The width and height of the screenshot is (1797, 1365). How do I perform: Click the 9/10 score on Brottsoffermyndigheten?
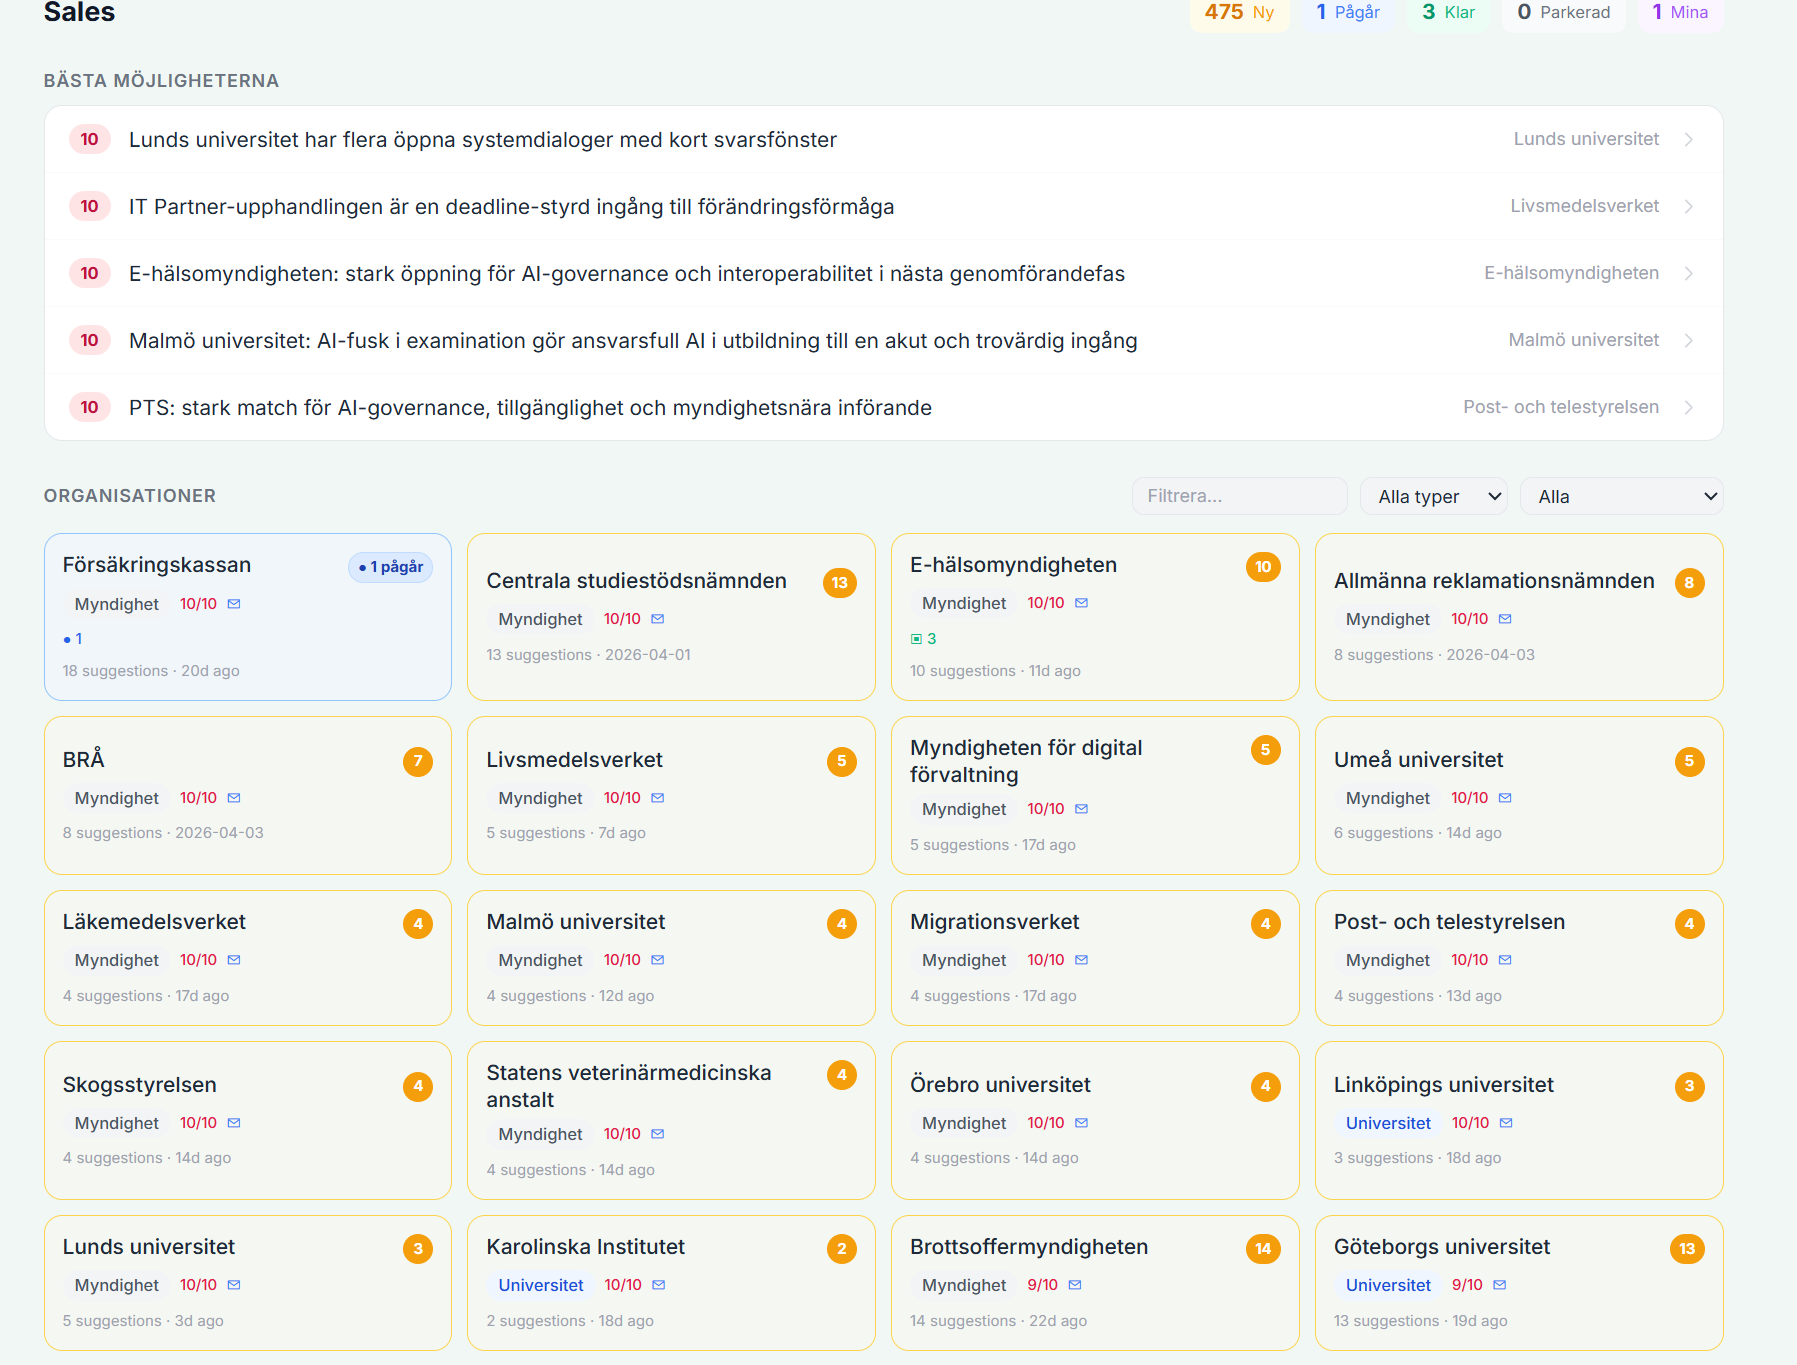(x=1042, y=1285)
